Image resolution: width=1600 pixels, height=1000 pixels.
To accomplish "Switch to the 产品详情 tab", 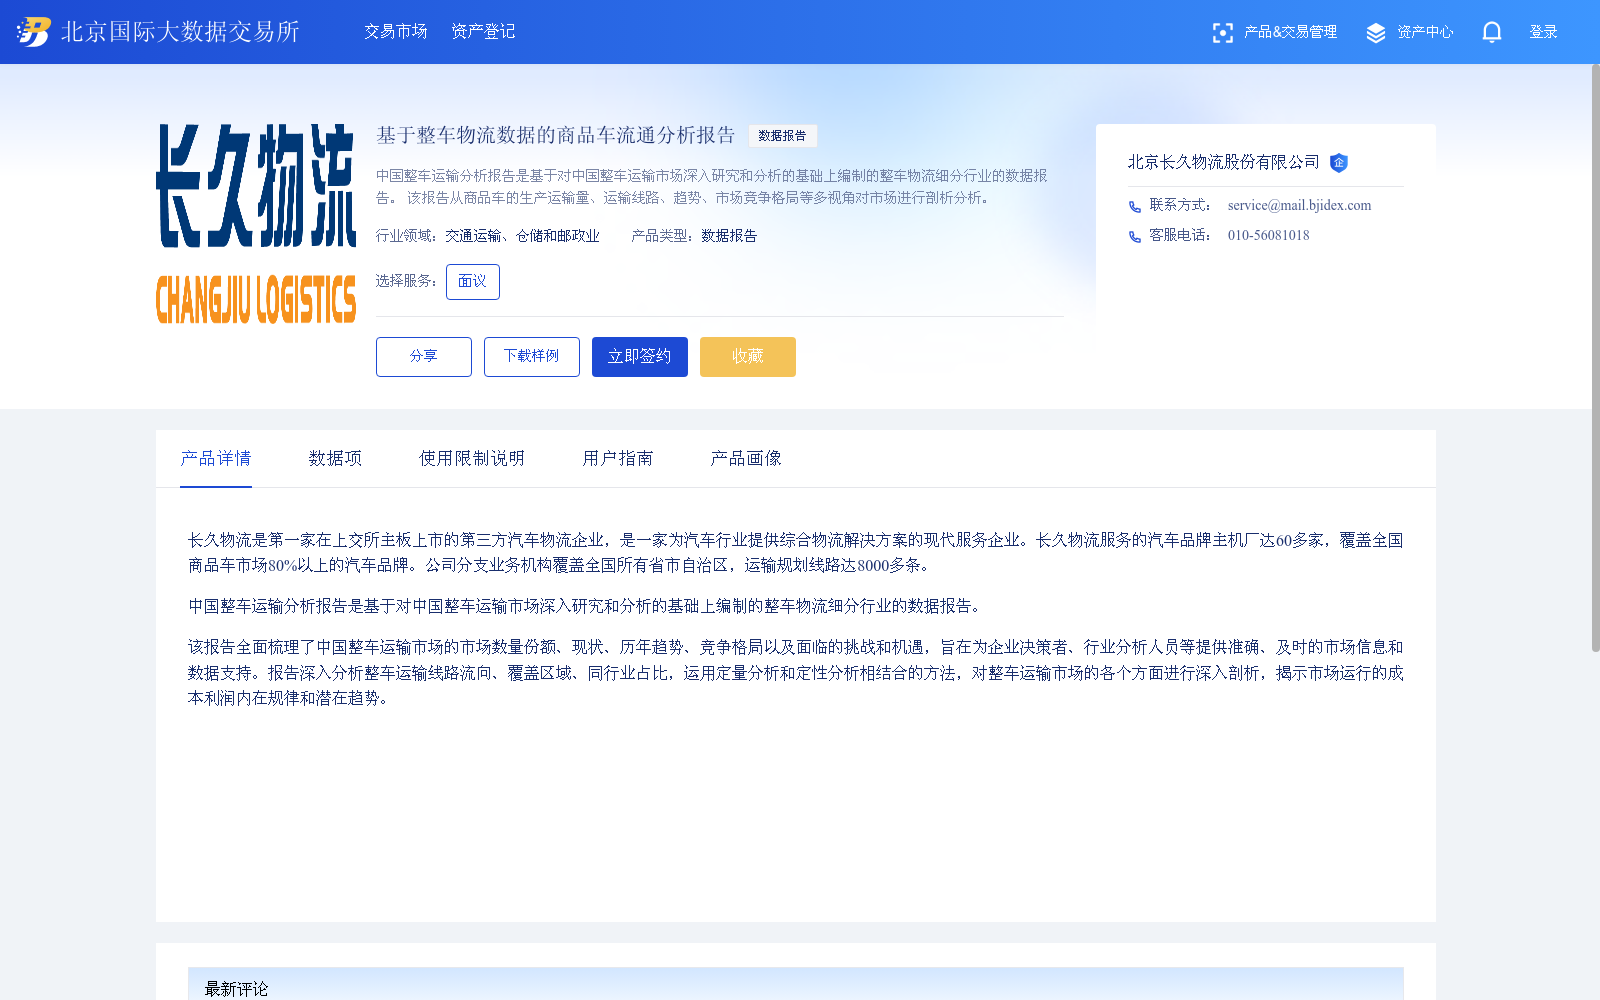I will coord(216,458).
